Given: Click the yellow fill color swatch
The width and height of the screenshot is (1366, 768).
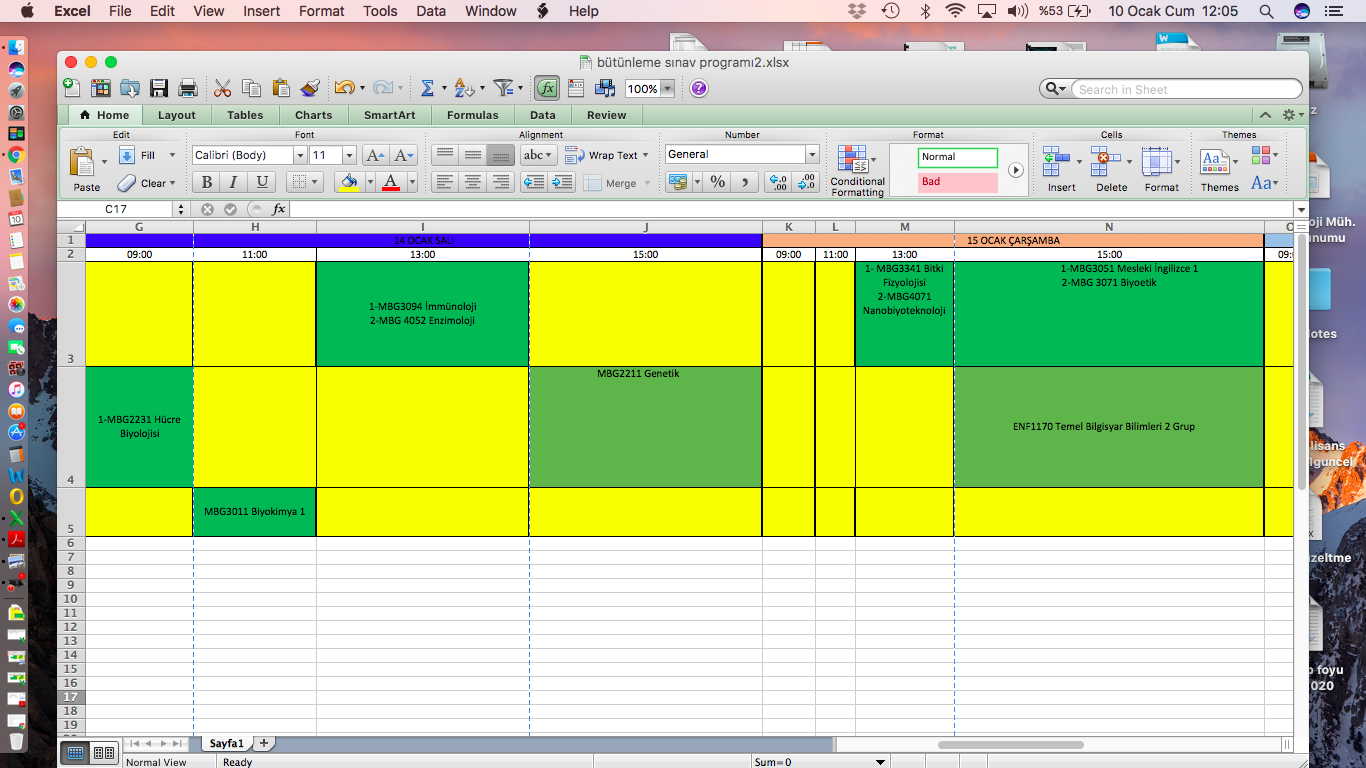Looking at the screenshot, I should [349, 182].
